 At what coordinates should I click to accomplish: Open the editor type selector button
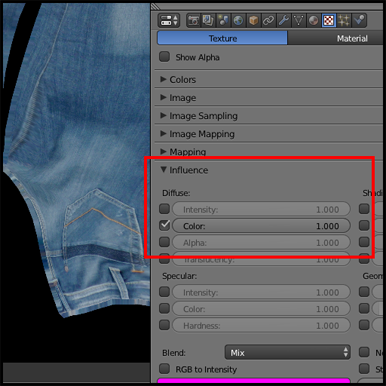(168, 21)
